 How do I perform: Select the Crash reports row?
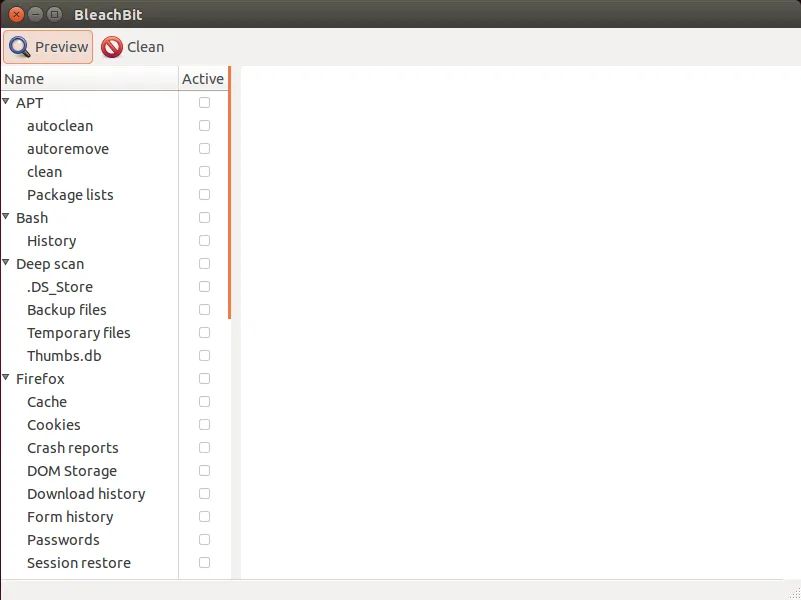coord(73,447)
